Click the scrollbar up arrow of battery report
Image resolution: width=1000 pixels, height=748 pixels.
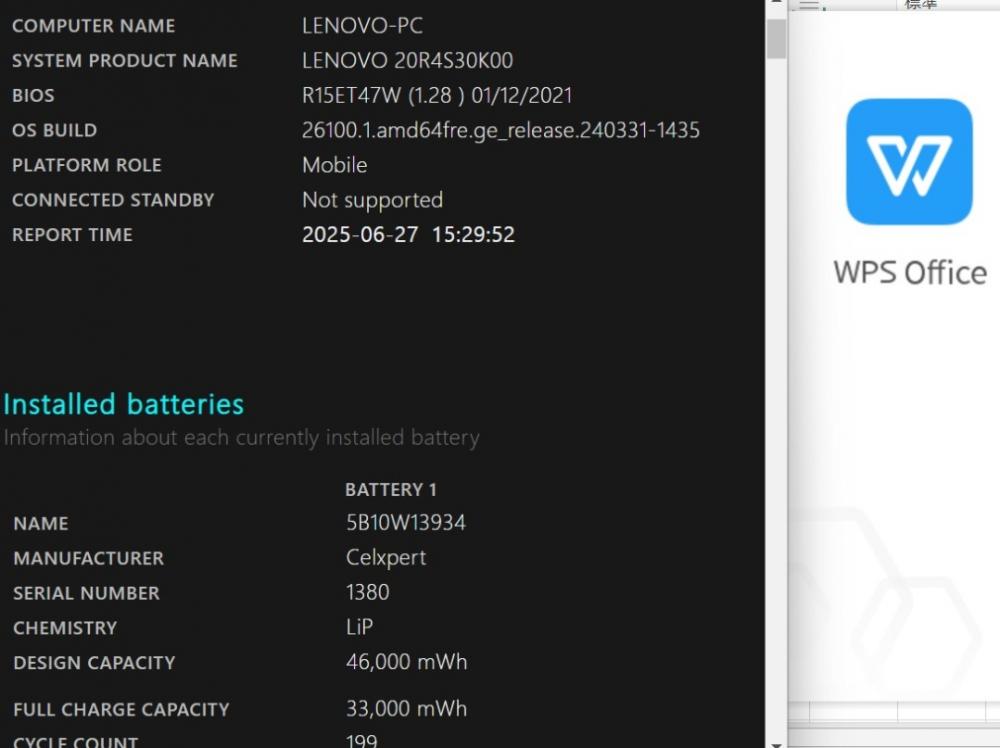(x=776, y=3)
